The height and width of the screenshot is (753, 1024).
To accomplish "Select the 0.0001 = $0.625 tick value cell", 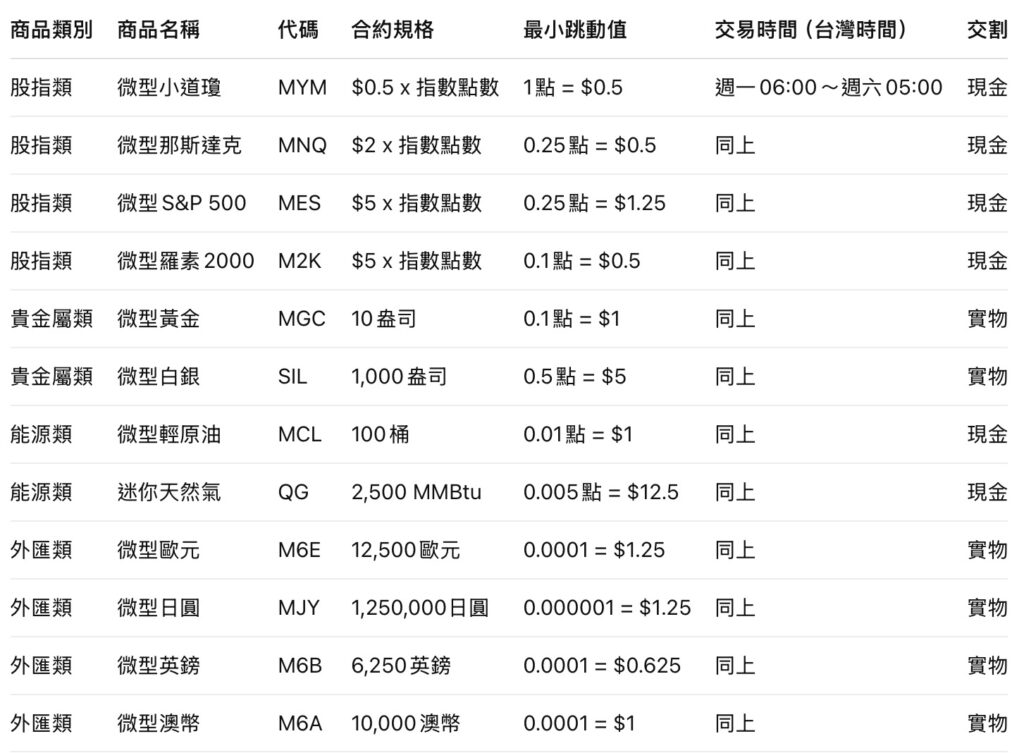I will click(x=602, y=665).
